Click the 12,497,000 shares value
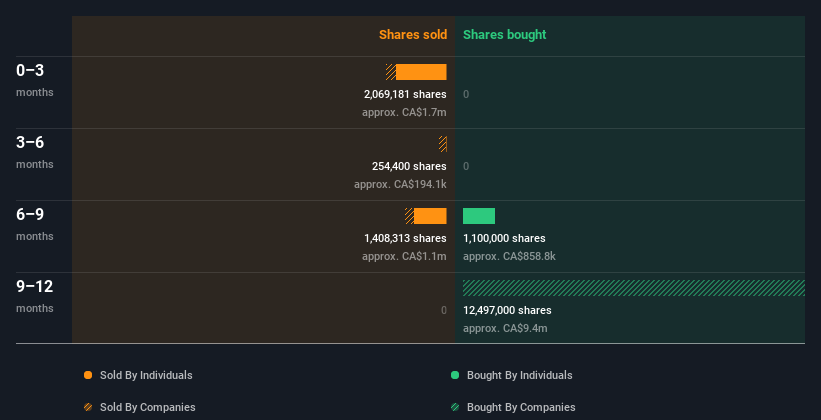The image size is (821, 420). point(507,310)
